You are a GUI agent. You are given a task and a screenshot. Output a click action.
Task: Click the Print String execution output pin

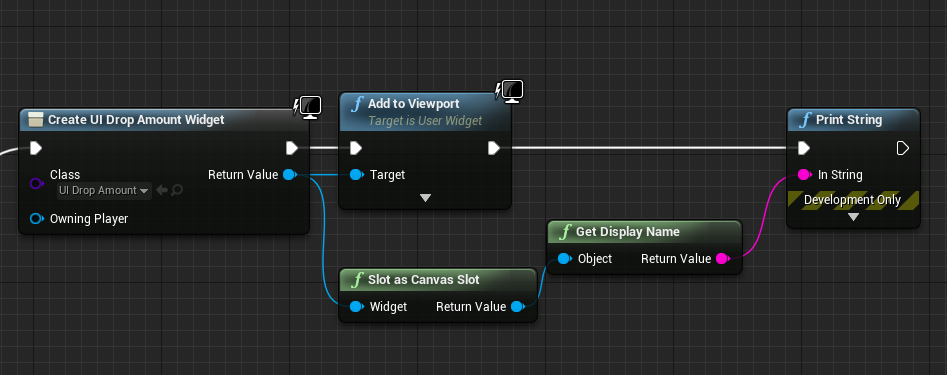(x=903, y=148)
